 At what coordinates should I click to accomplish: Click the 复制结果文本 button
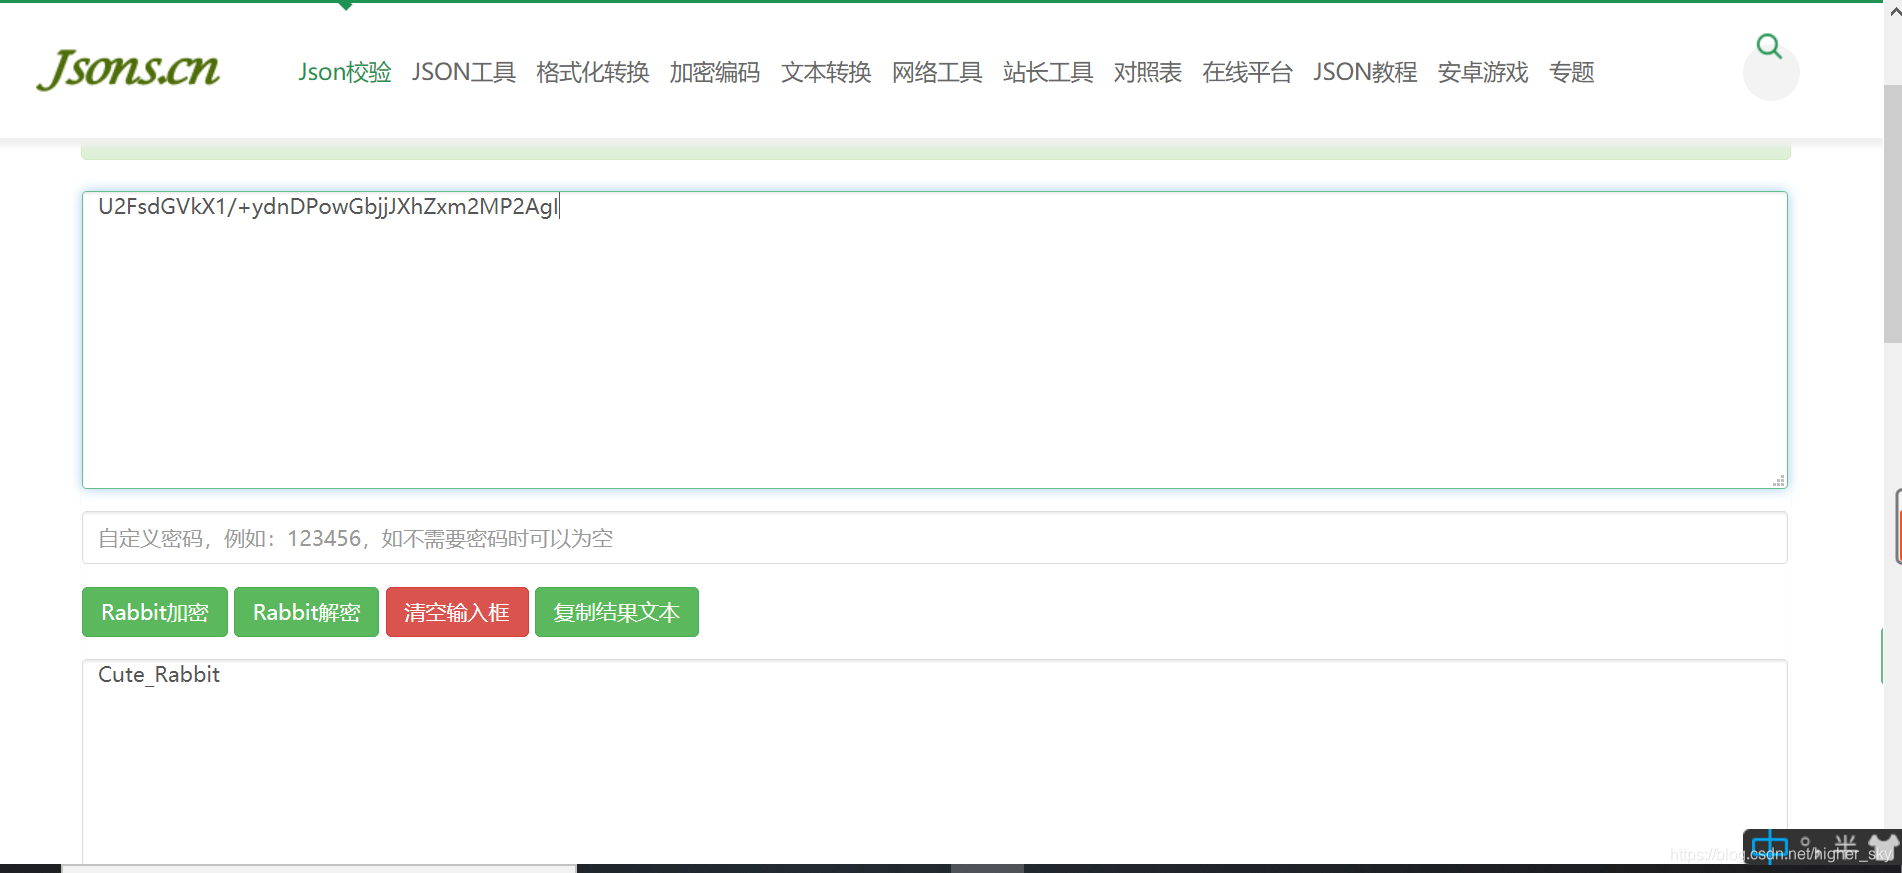pos(617,612)
